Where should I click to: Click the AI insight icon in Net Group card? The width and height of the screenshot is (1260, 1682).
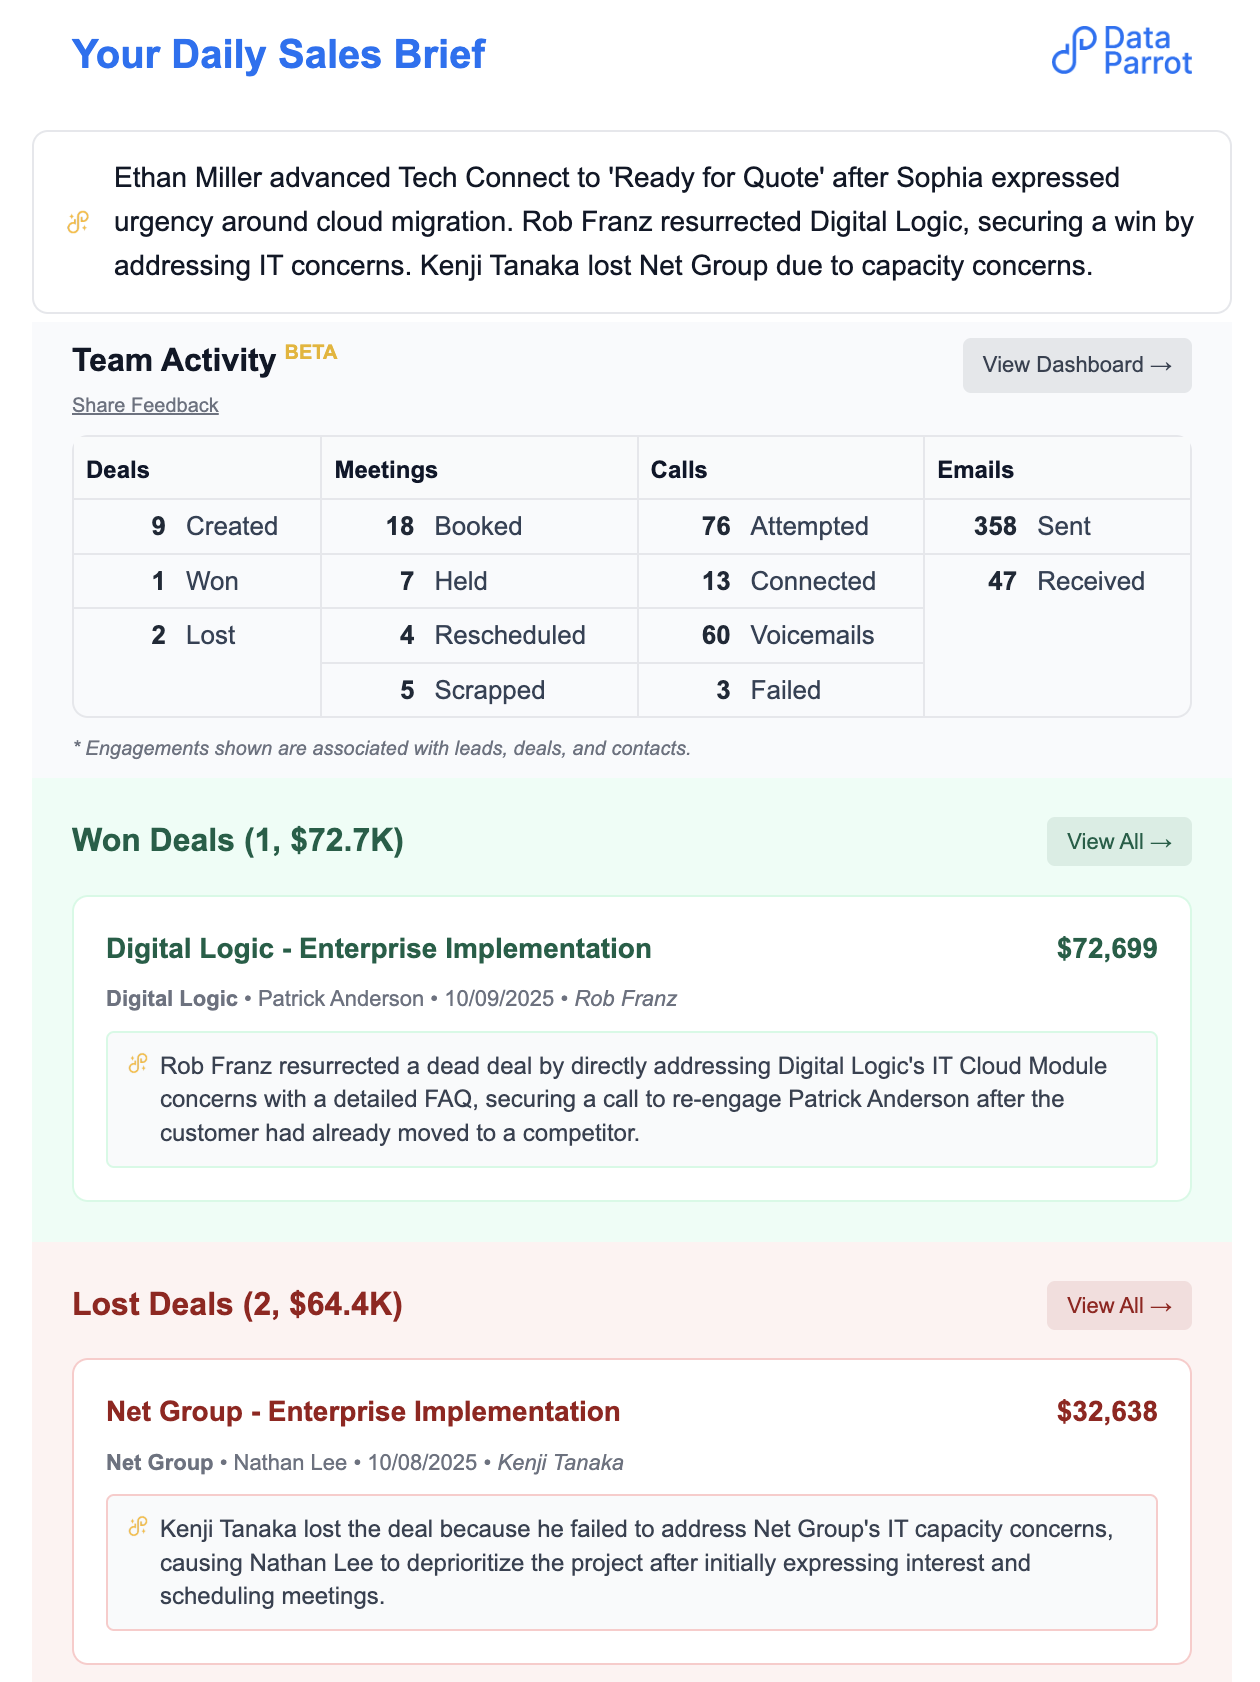pyautogui.click(x=138, y=1527)
